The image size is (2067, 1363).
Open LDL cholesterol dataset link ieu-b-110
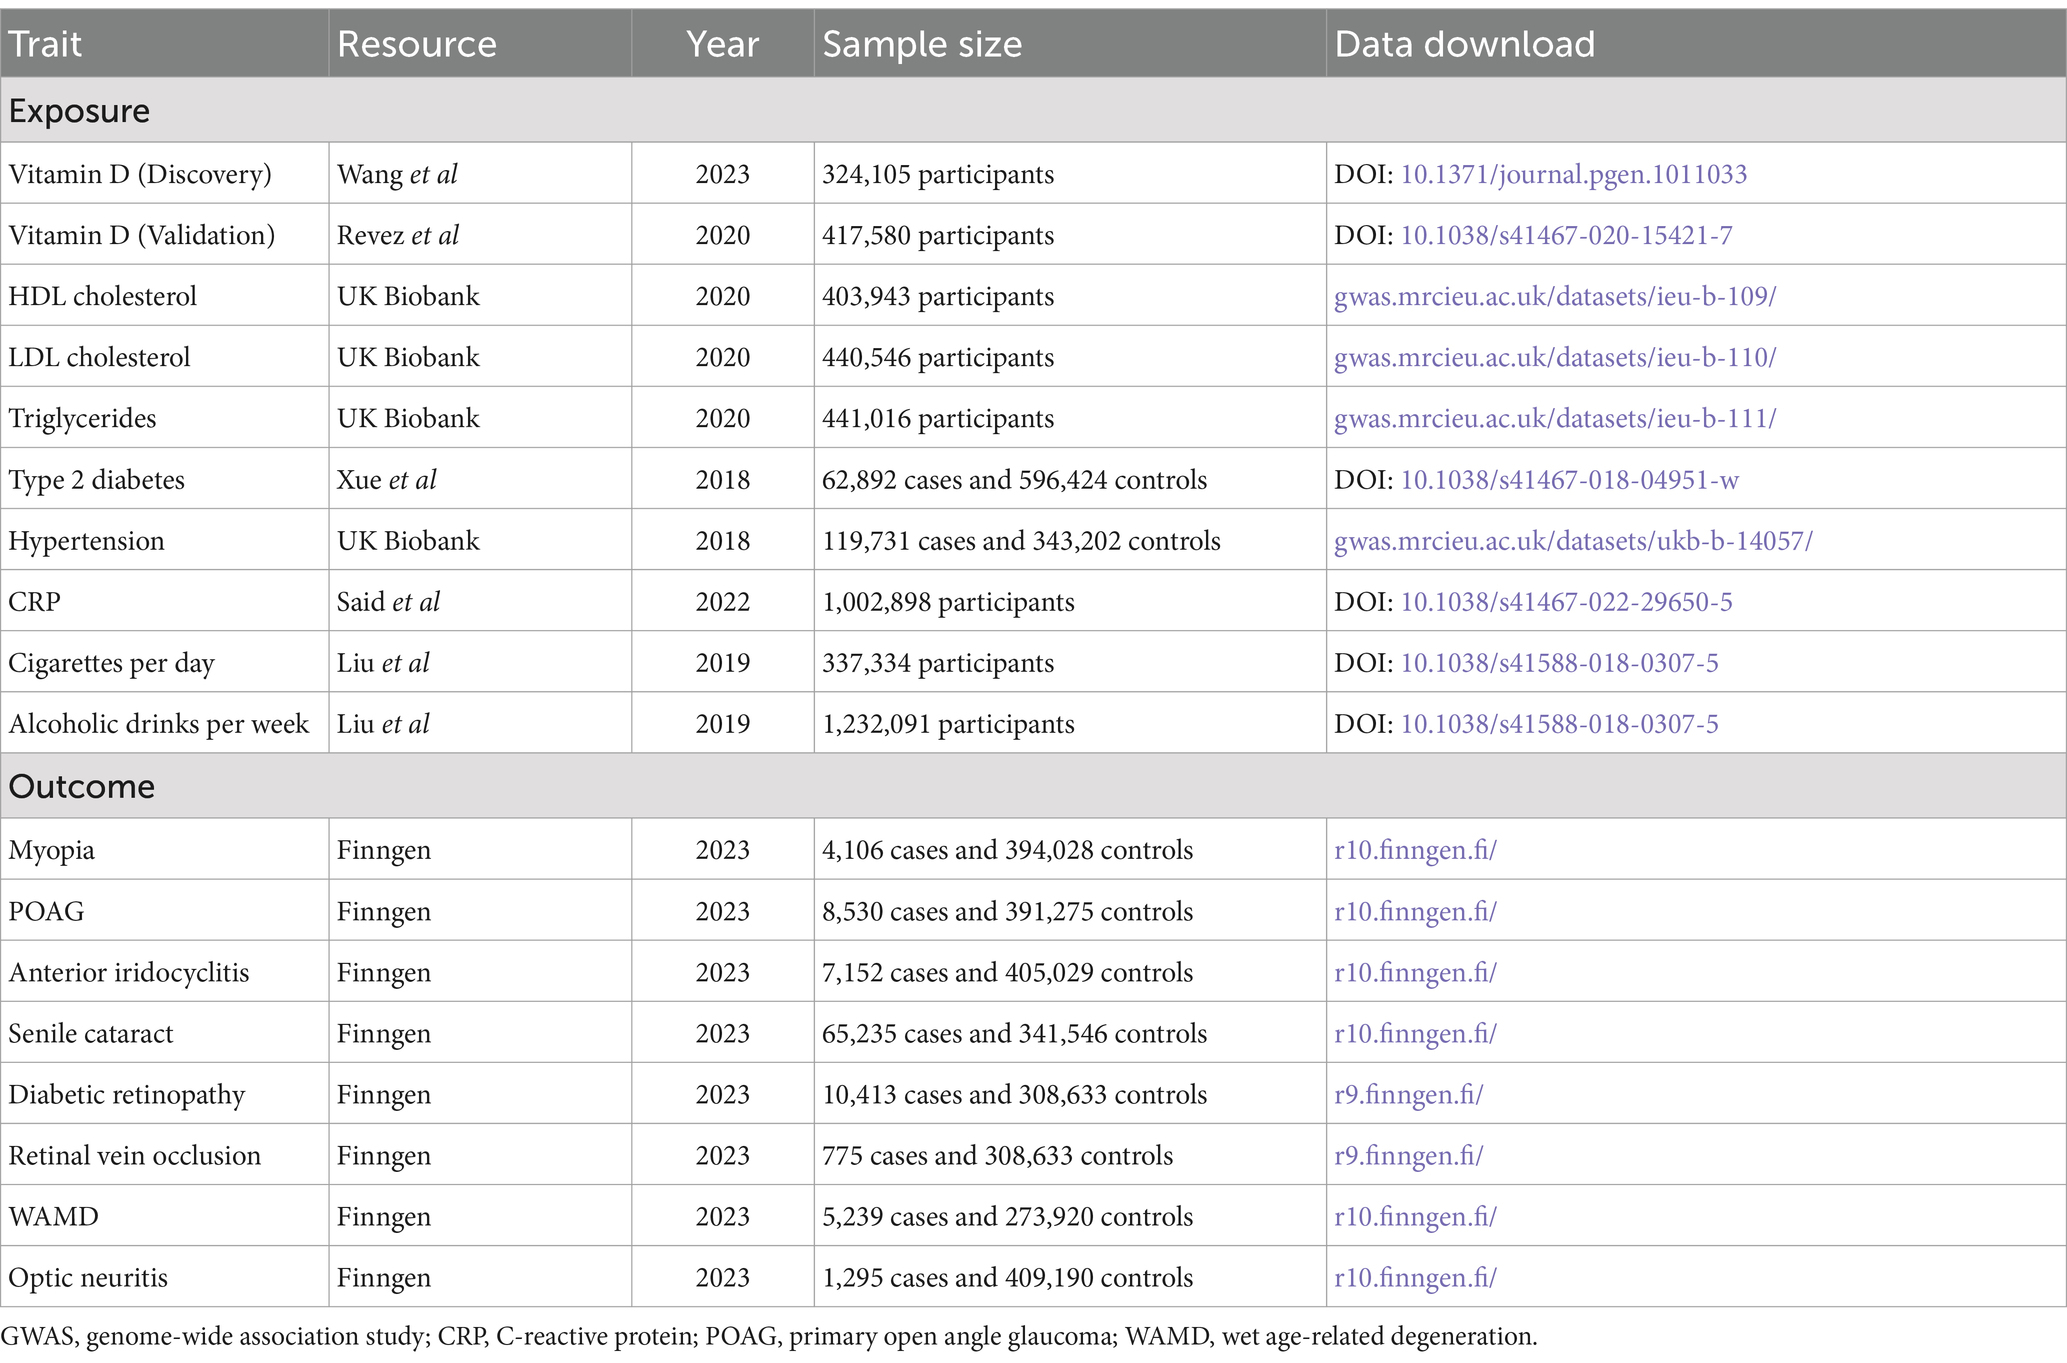1555,357
